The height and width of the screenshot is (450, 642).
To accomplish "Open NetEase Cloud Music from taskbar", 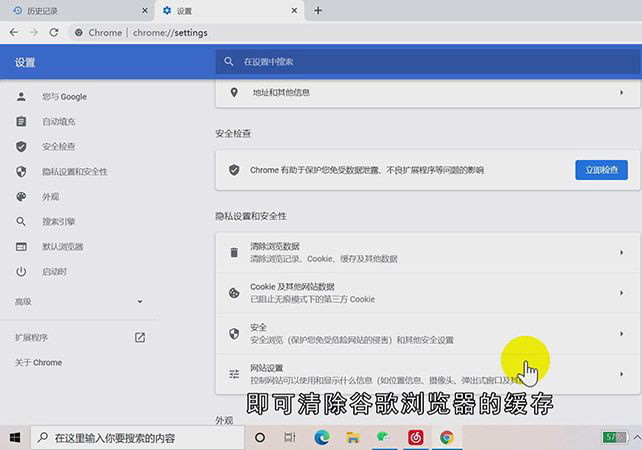I will [416, 438].
